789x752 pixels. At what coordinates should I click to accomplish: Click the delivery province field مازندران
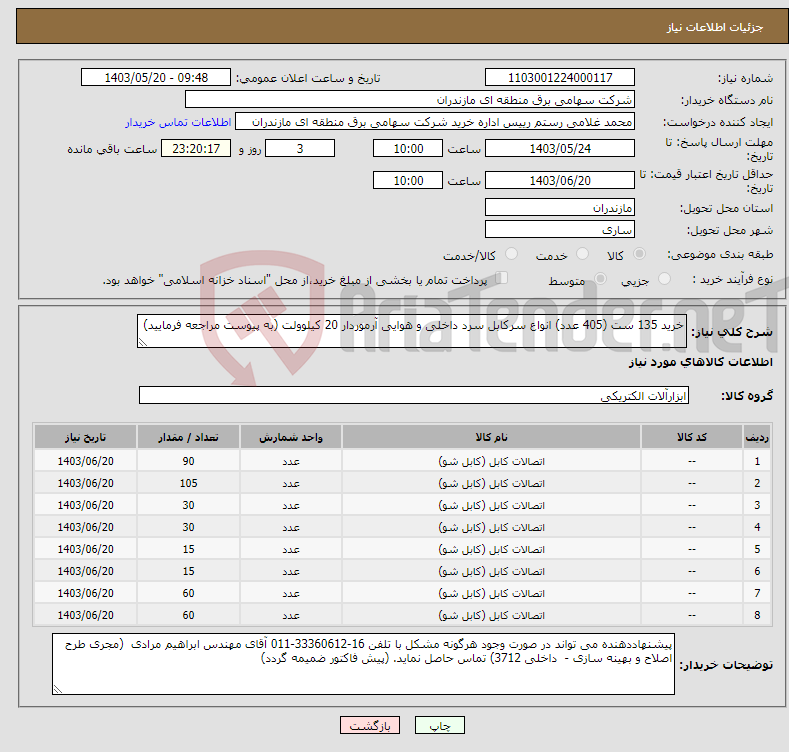[x=560, y=207]
